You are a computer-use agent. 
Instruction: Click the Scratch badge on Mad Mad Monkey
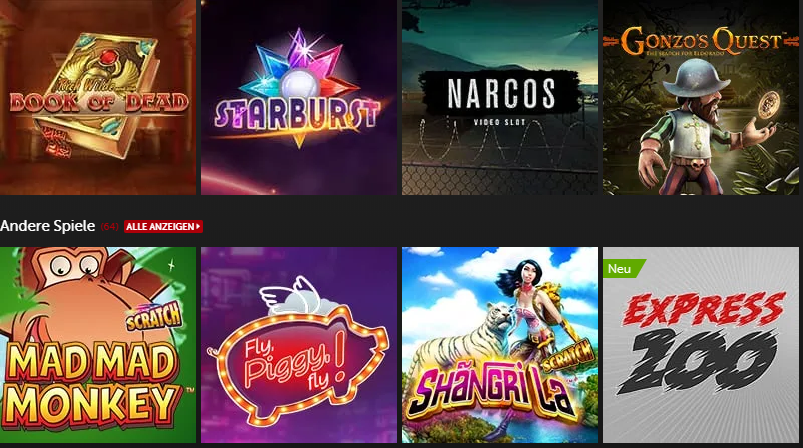(154, 316)
